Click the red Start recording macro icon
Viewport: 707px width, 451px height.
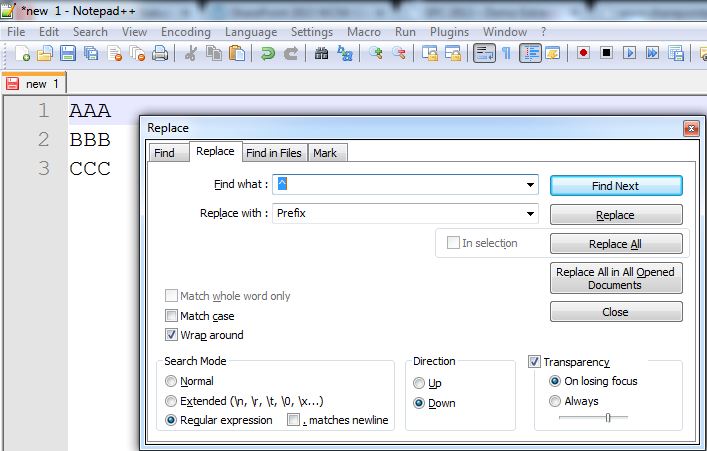click(x=583, y=53)
